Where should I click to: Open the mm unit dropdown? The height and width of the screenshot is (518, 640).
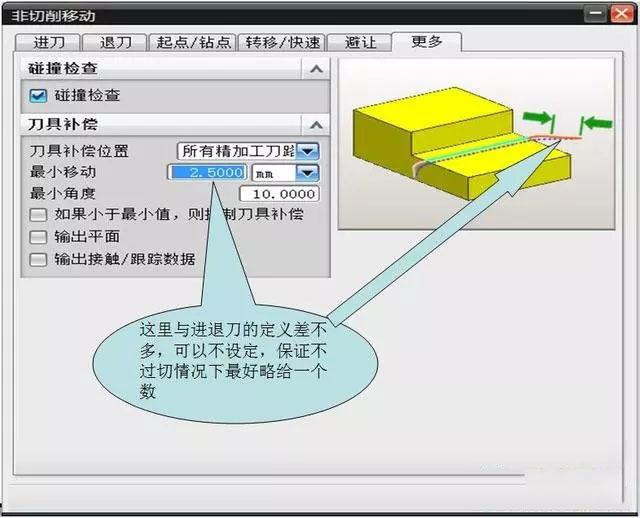308,173
